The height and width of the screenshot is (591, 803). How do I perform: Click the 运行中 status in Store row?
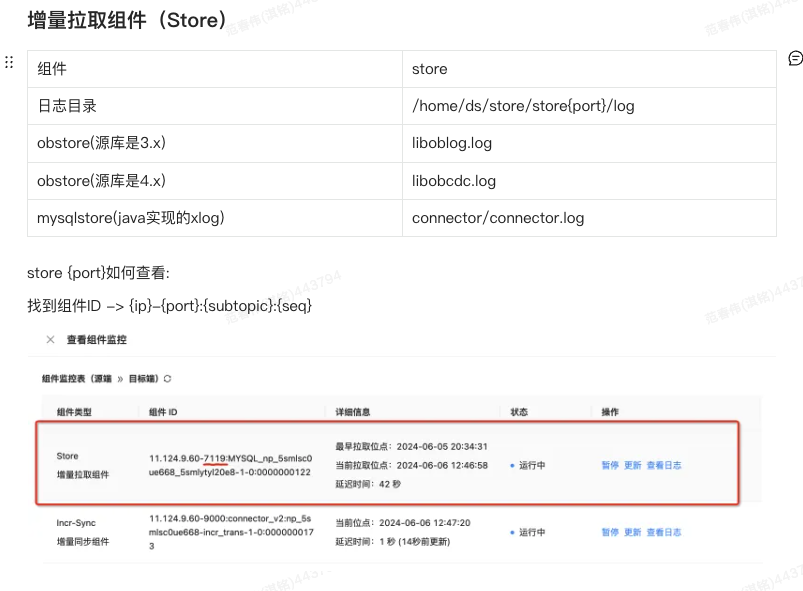click(x=528, y=465)
